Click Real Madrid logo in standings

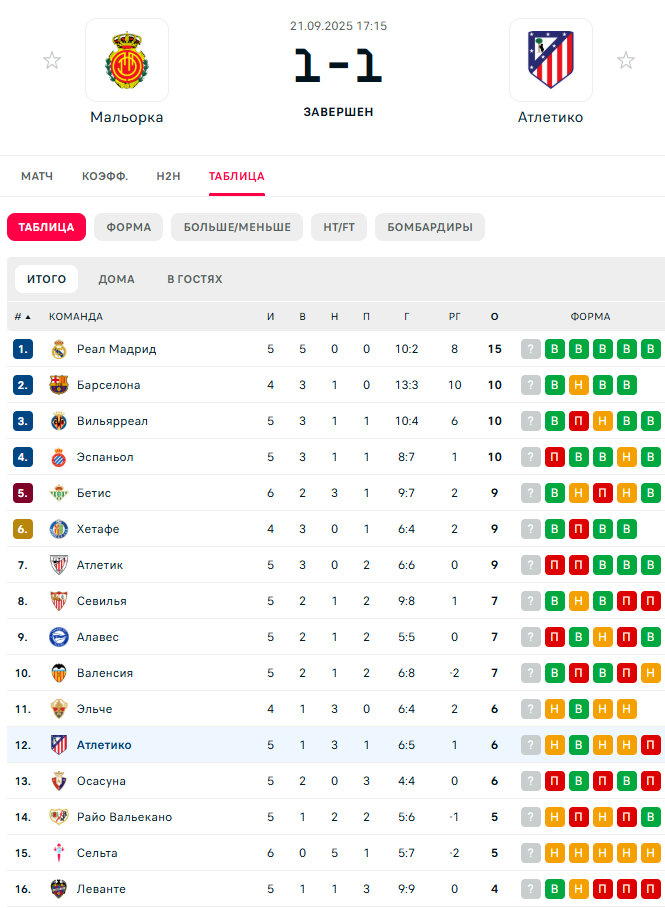click(x=58, y=349)
